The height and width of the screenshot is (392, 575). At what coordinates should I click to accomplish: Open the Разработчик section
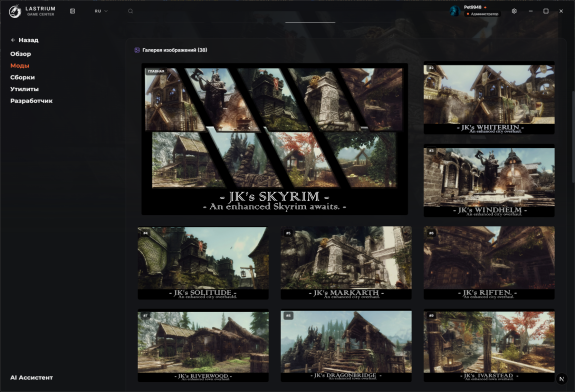pyautogui.click(x=32, y=101)
